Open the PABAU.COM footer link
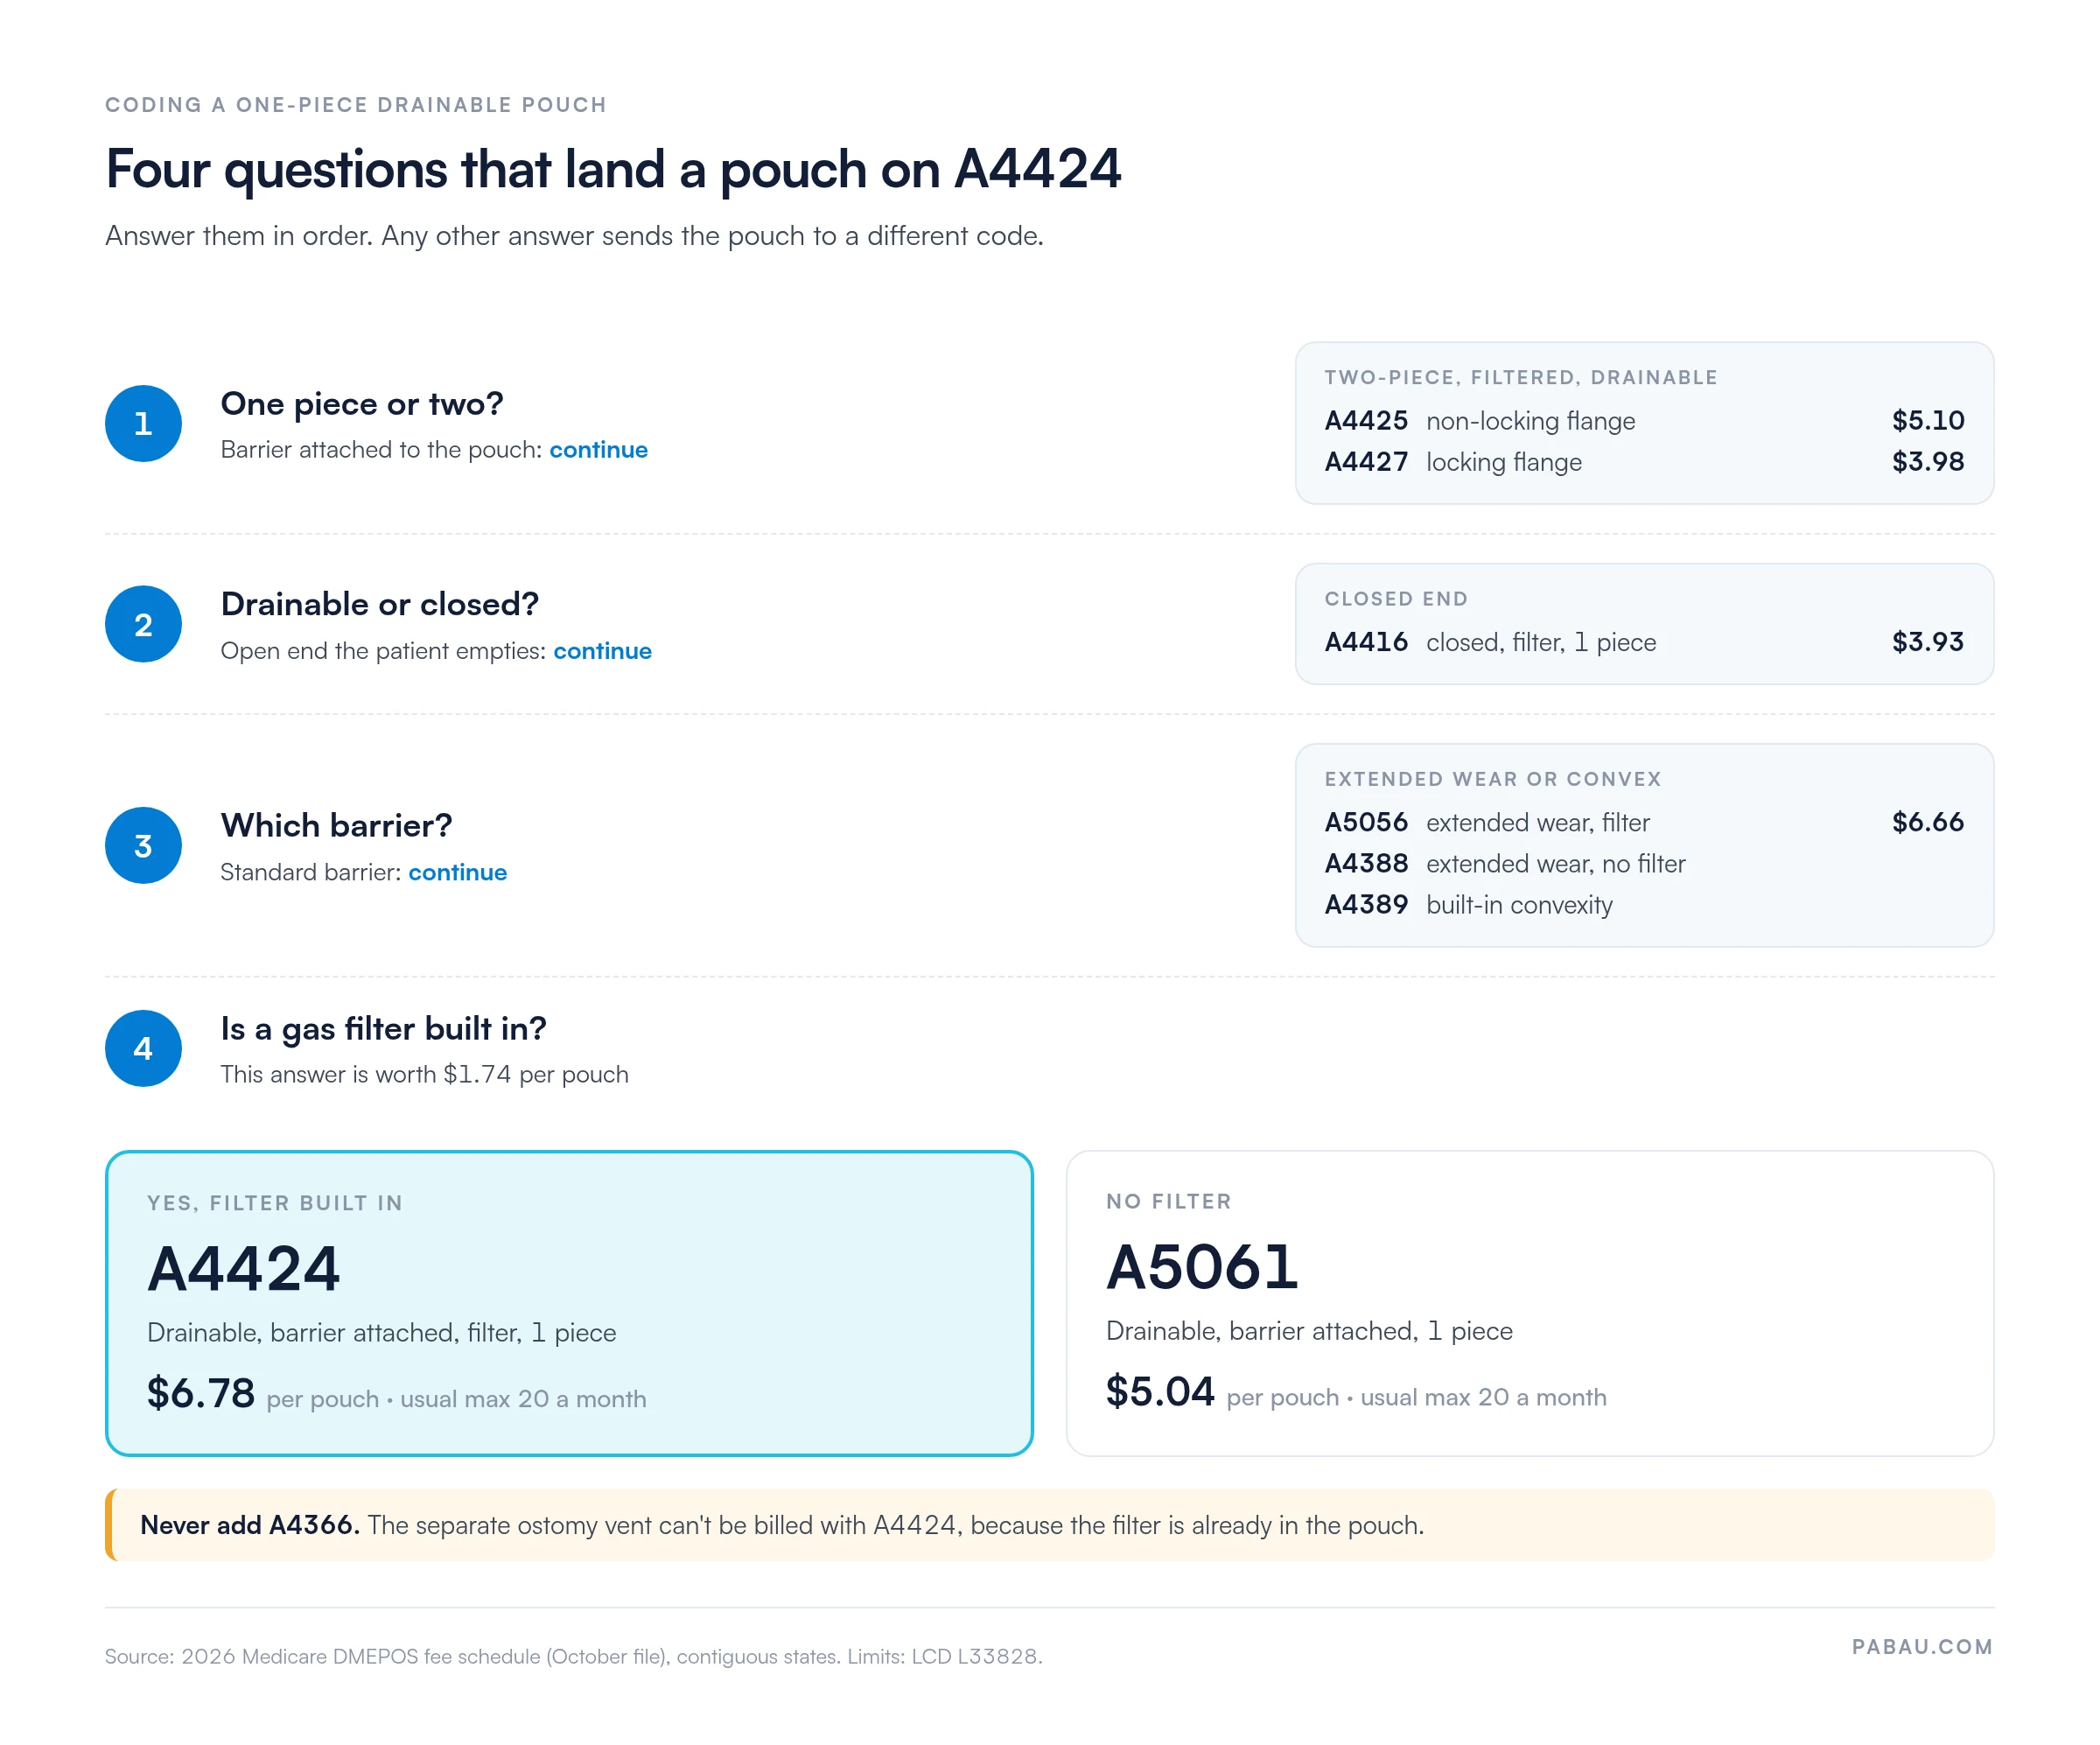This screenshot has width=2100, height=1745. 1922,1647
